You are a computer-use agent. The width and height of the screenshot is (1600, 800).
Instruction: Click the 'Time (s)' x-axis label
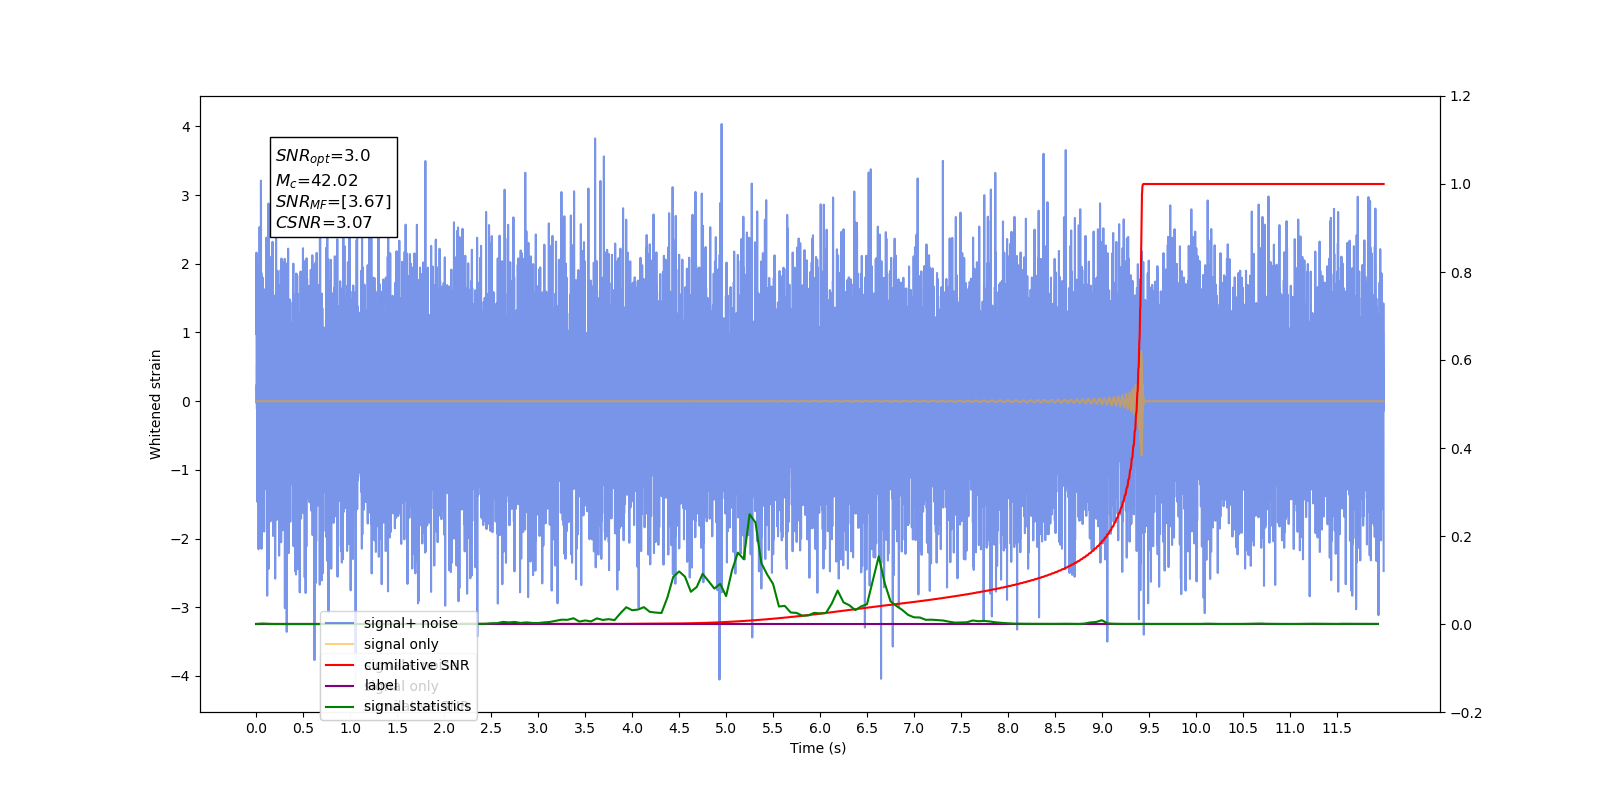[x=818, y=748]
